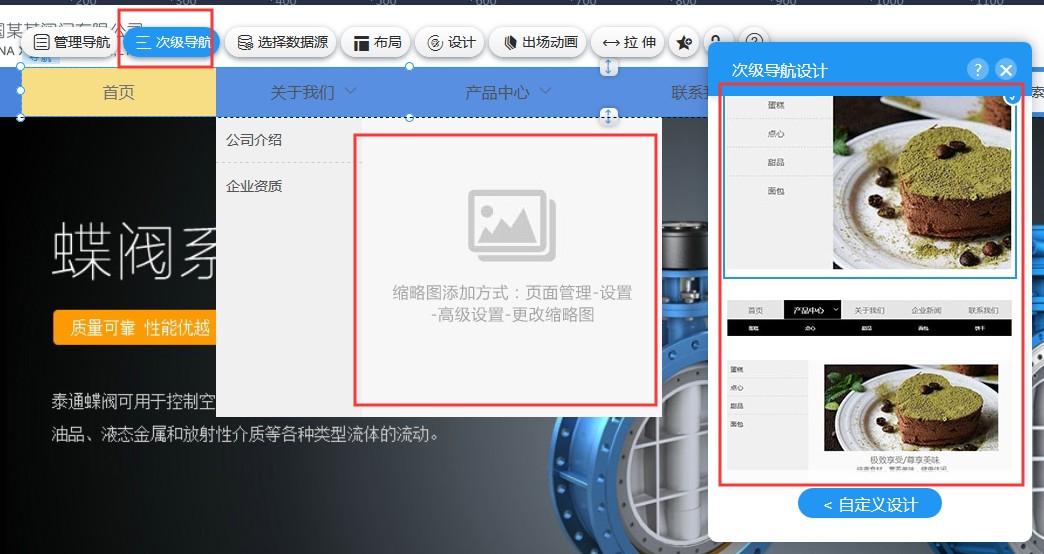
Task: Click the lock icon in the toolbar
Action: (717, 39)
